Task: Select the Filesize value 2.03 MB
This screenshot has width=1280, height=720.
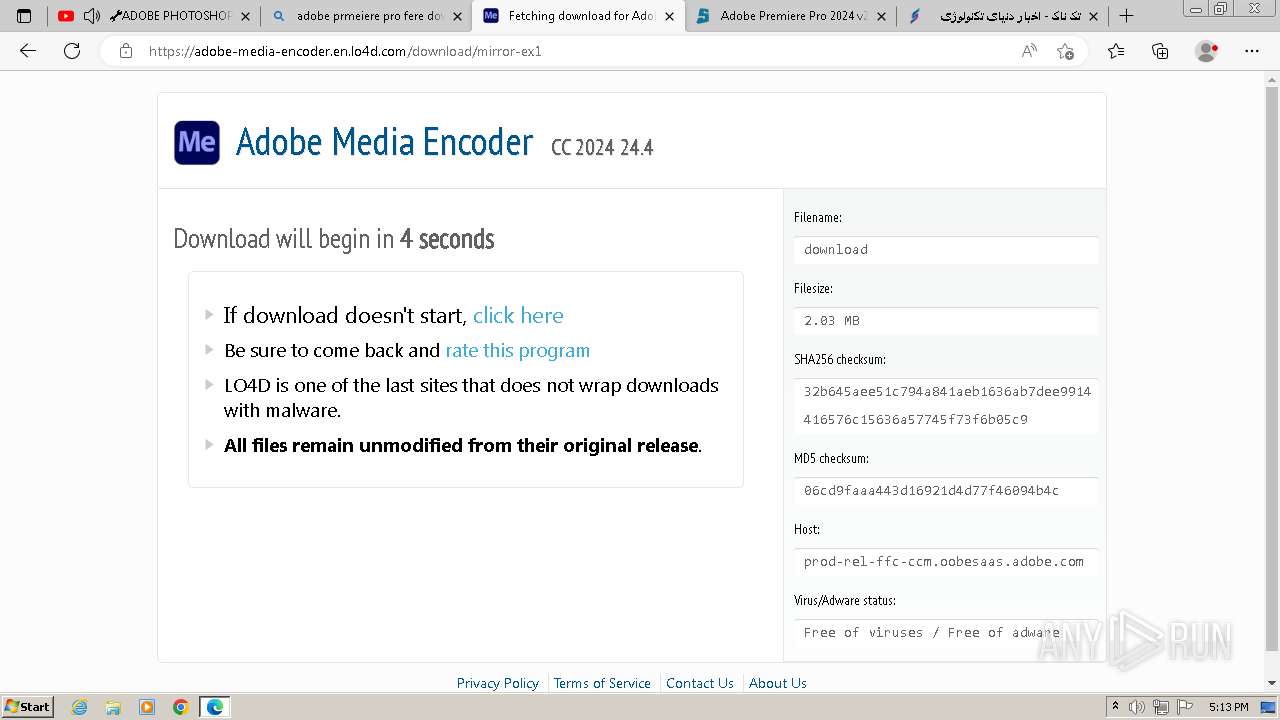Action: point(946,321)
